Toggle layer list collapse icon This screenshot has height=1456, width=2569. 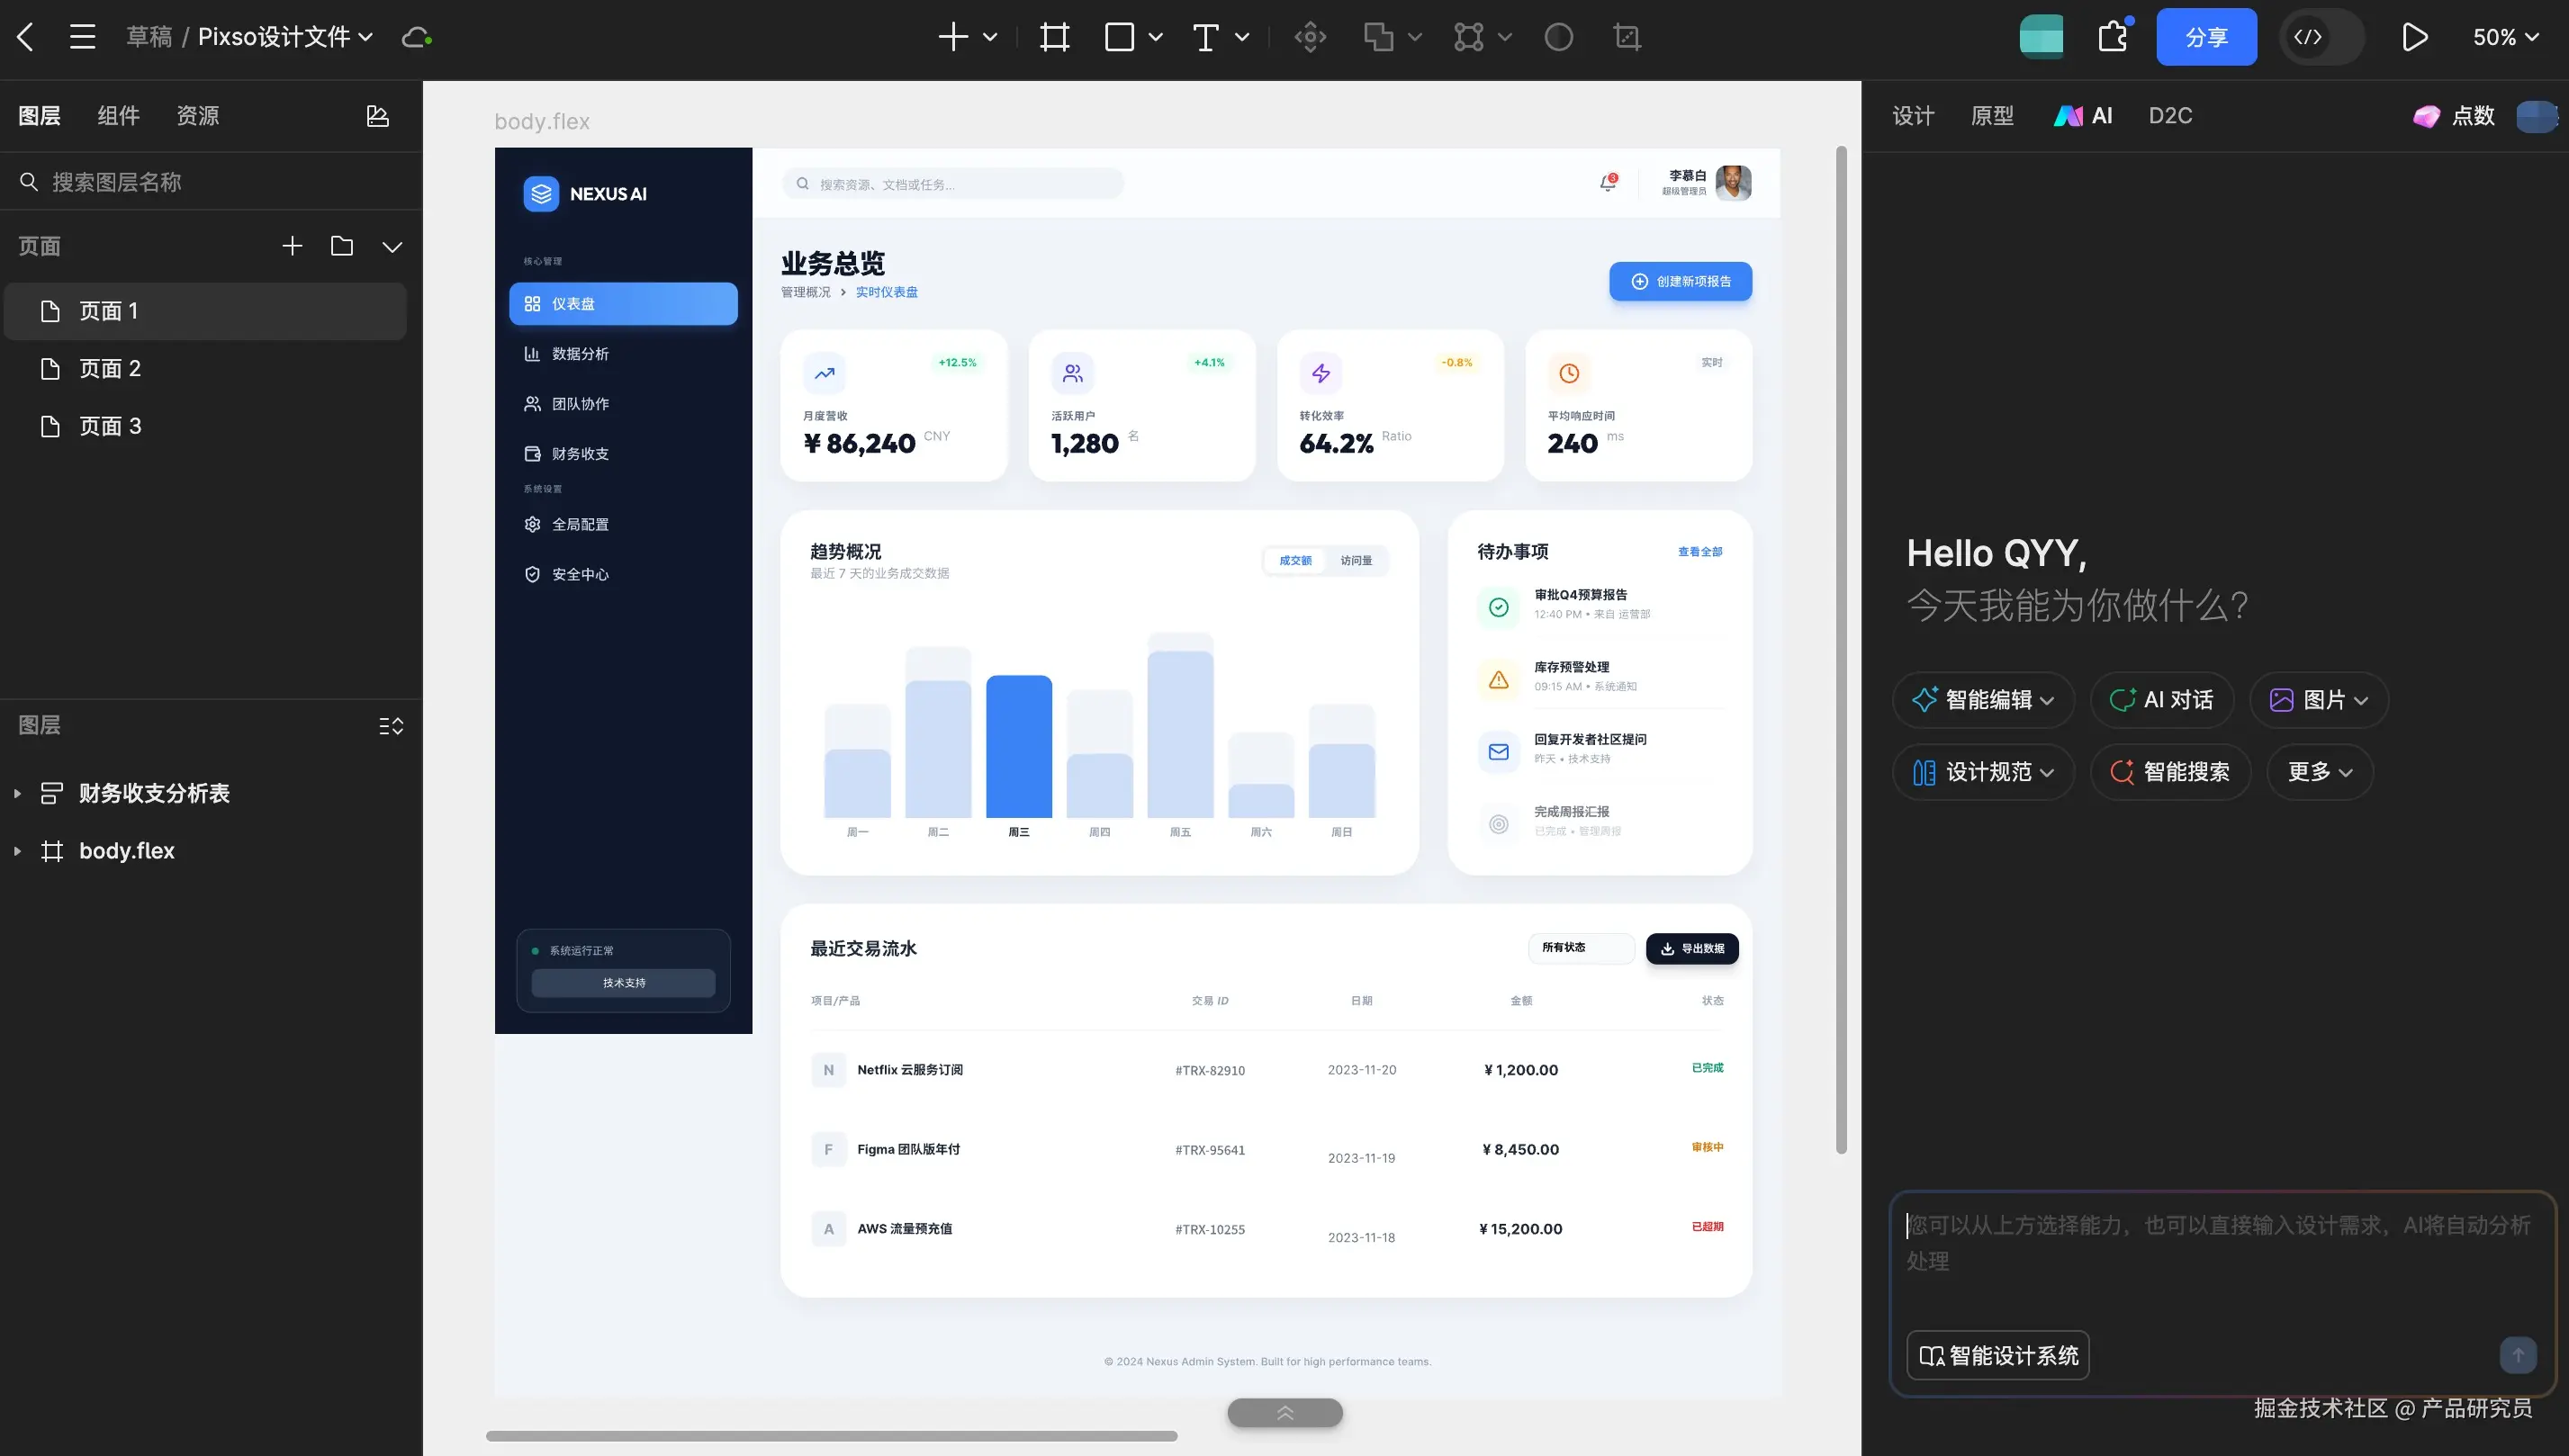pyautogui.click(x=391, y=726)
